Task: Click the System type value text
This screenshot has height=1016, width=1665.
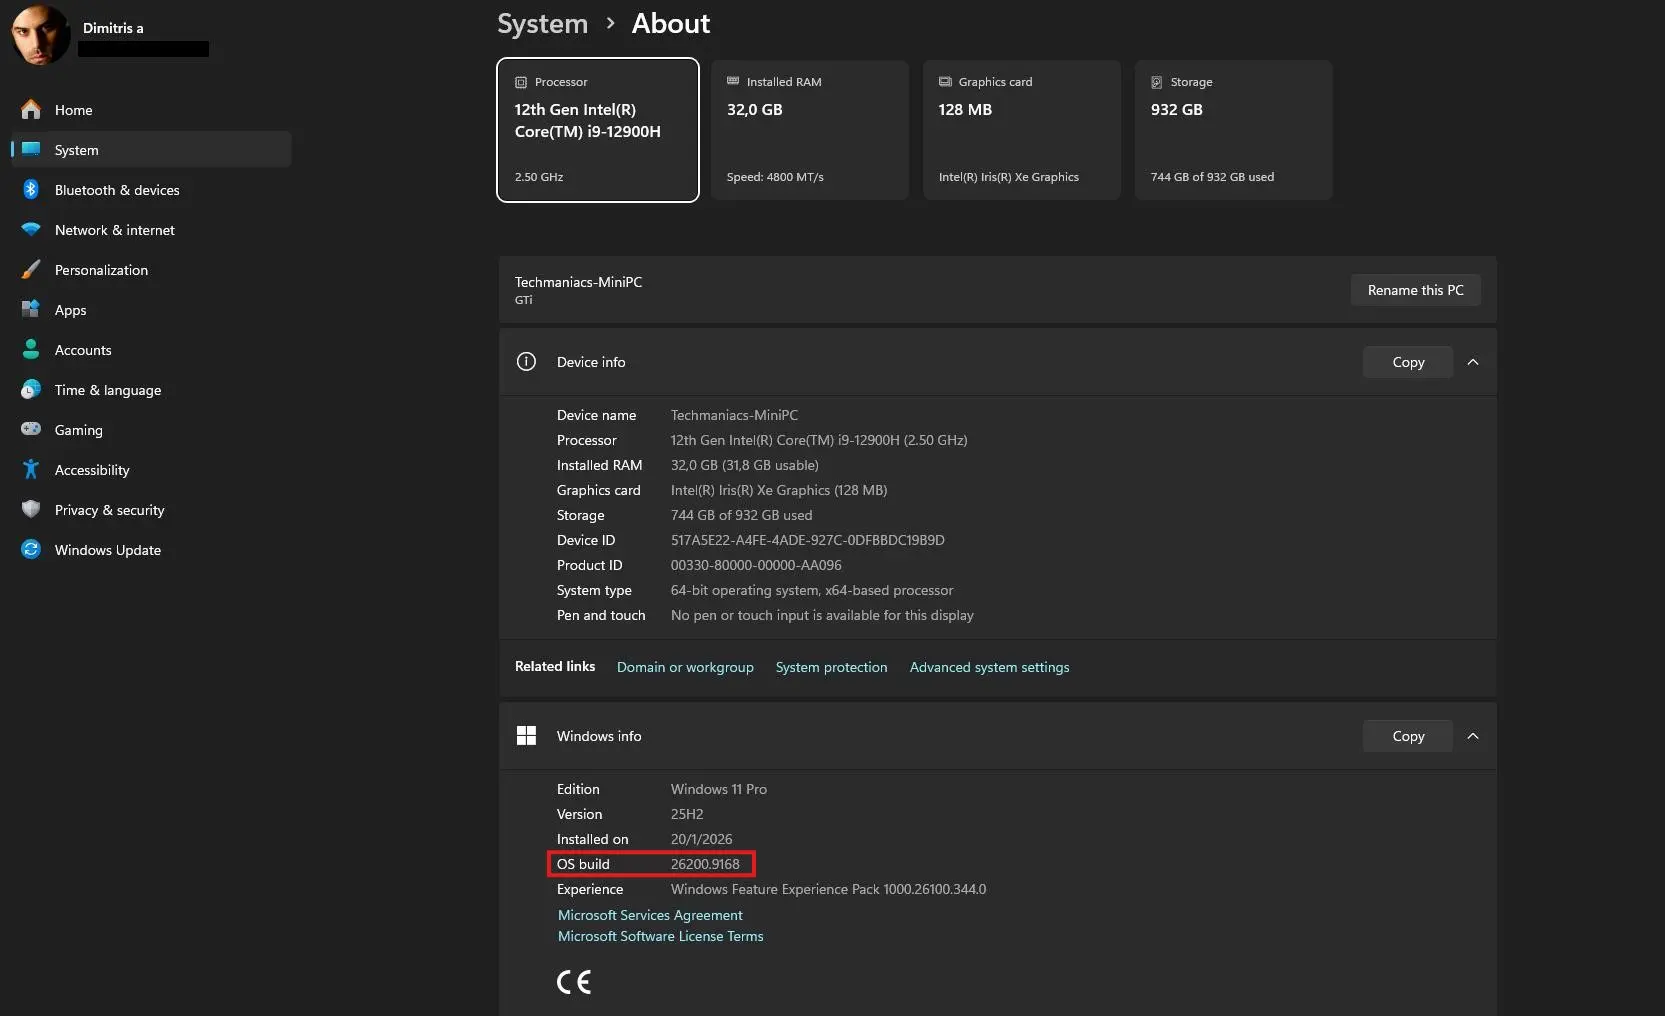Action: point(812,590)
